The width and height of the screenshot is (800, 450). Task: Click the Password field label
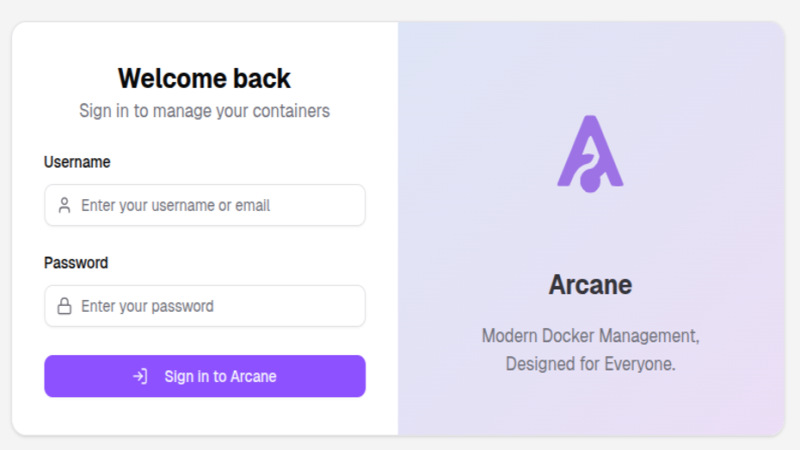pos(76,263)
